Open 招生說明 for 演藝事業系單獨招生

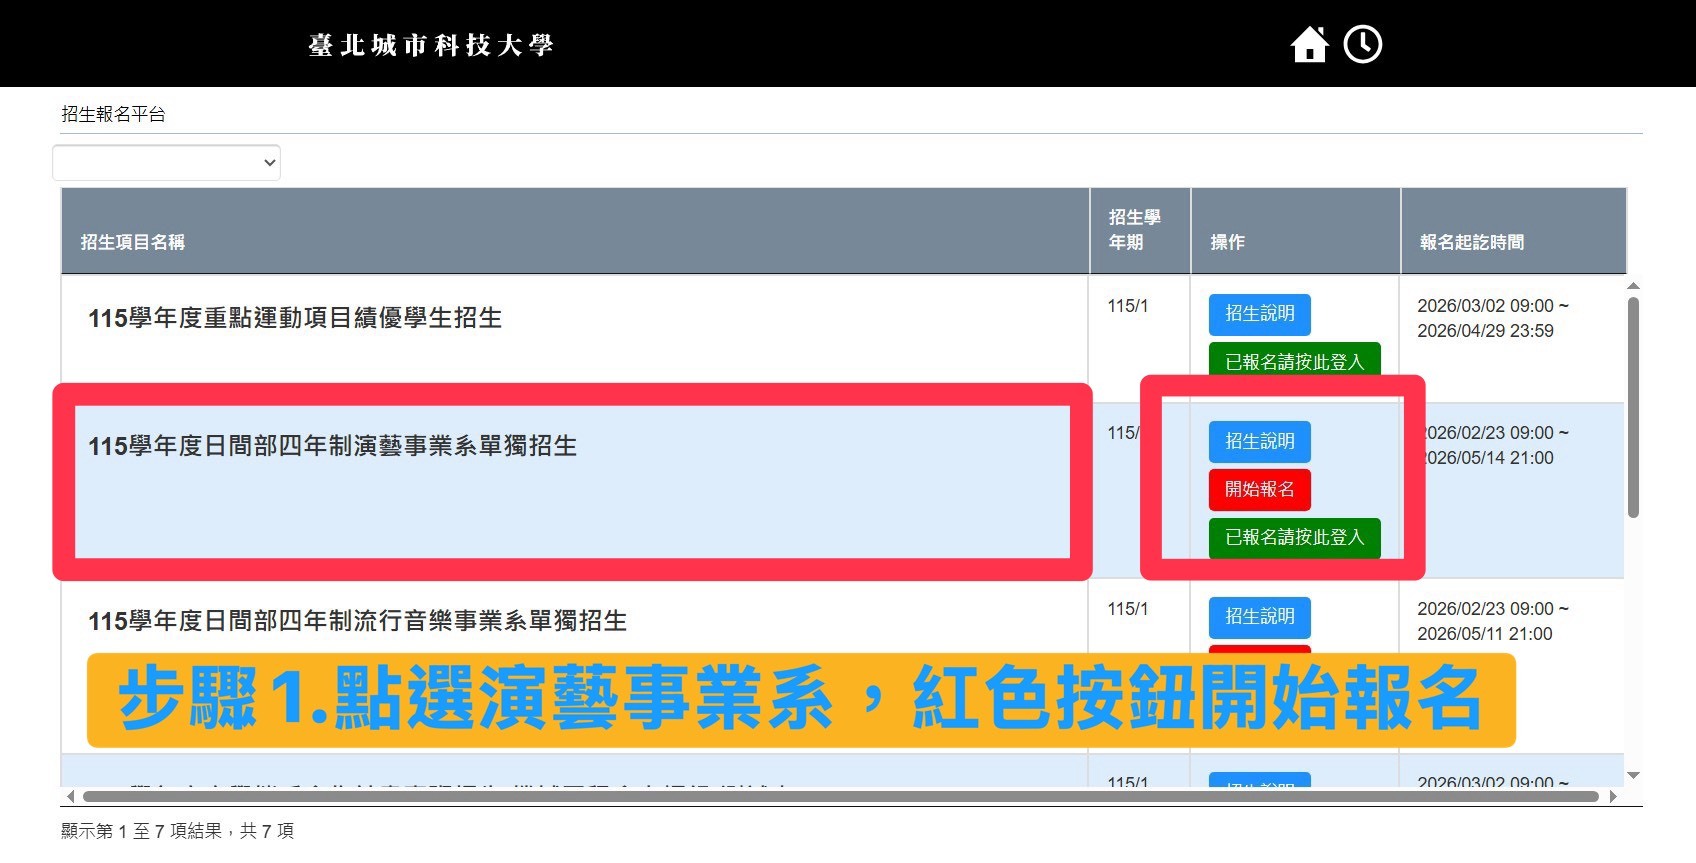coord(1259,441)
